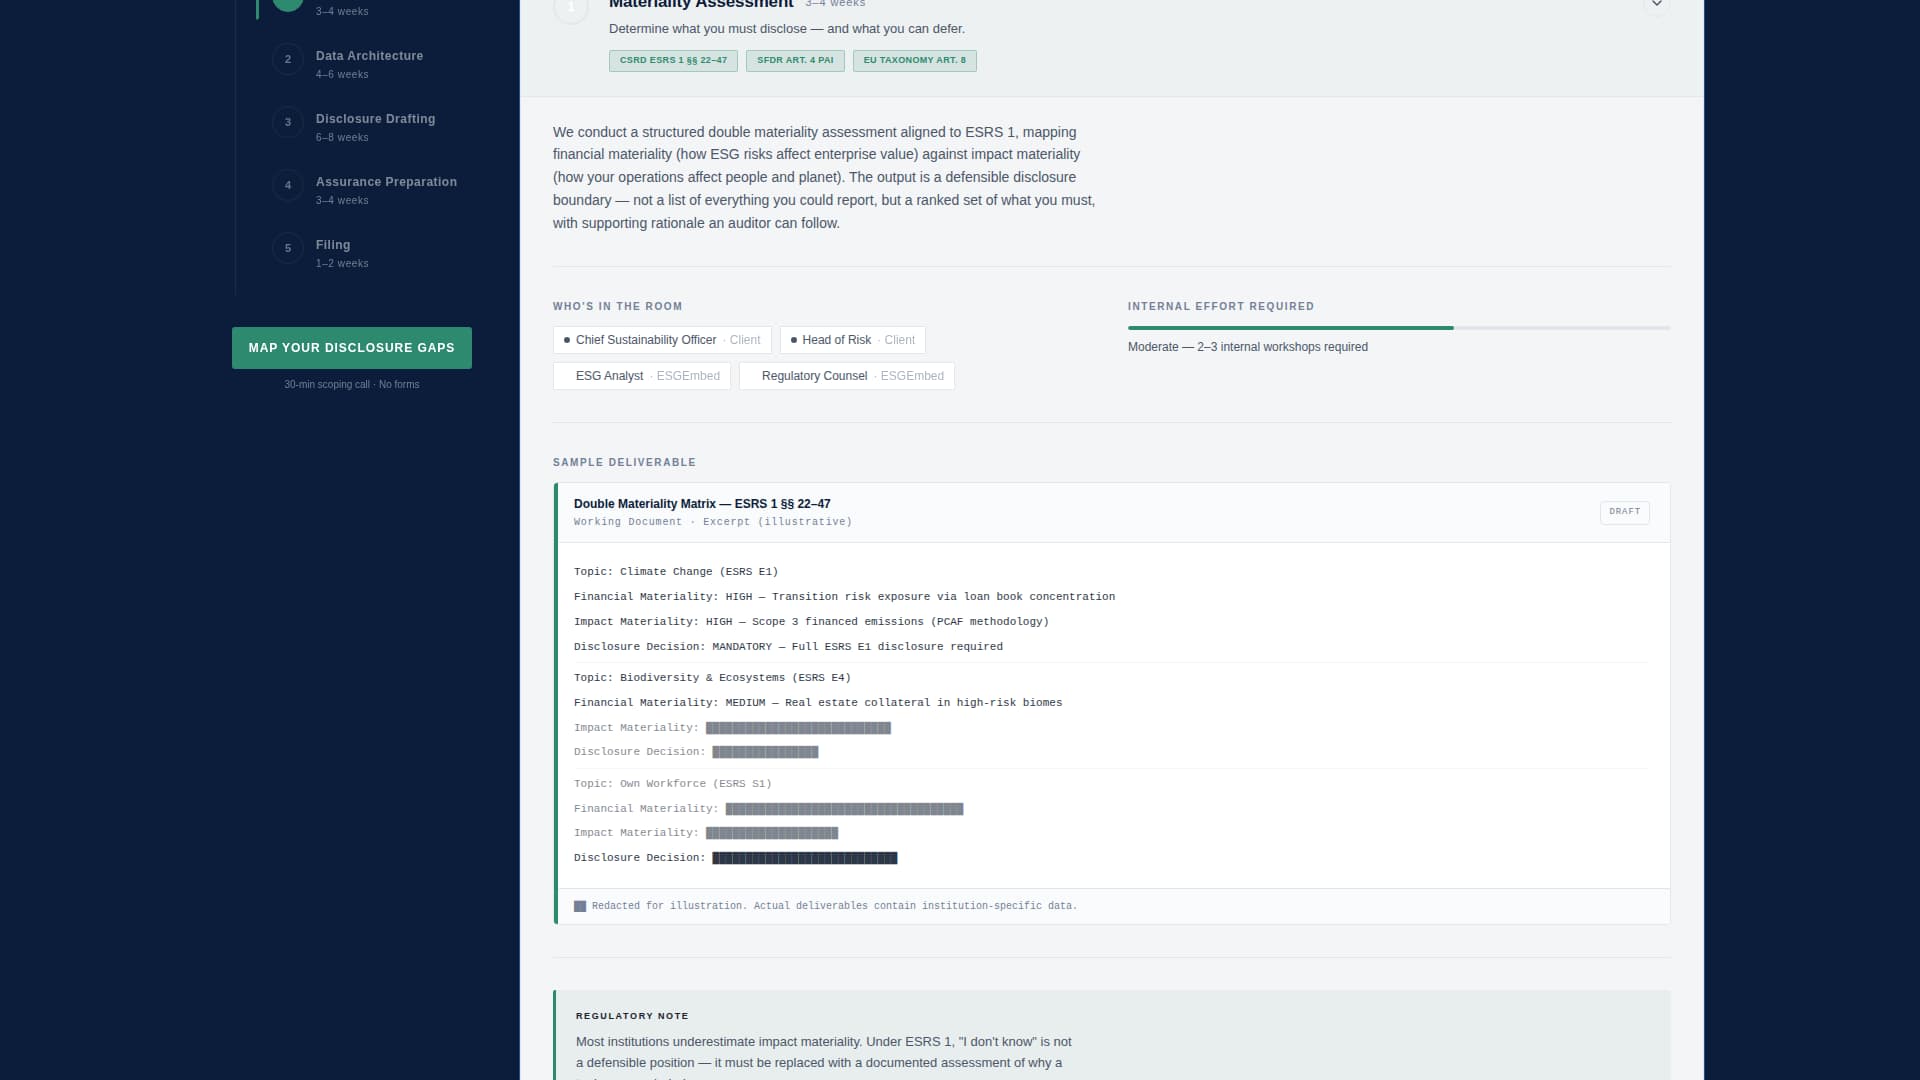1920x1080 pixels.
Task: Click the 'Topic: Own Workforce (ESRS S1)' line
Action: (673, 784)
